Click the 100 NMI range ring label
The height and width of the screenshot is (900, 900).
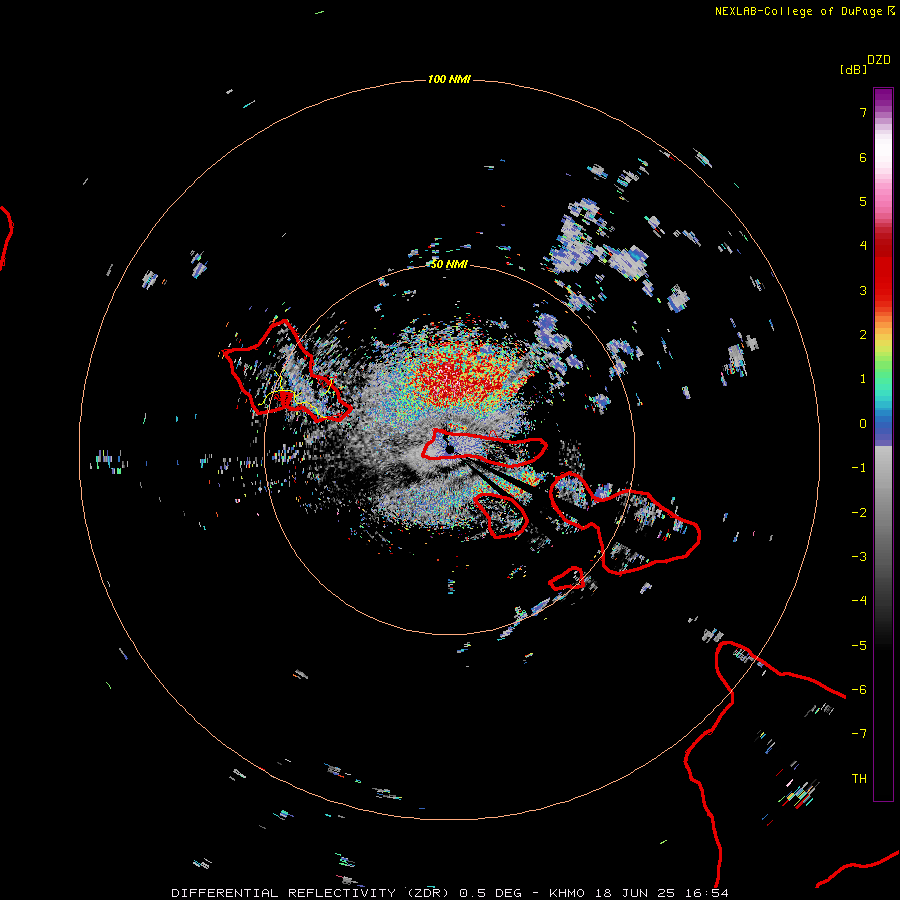click(449, 79)
